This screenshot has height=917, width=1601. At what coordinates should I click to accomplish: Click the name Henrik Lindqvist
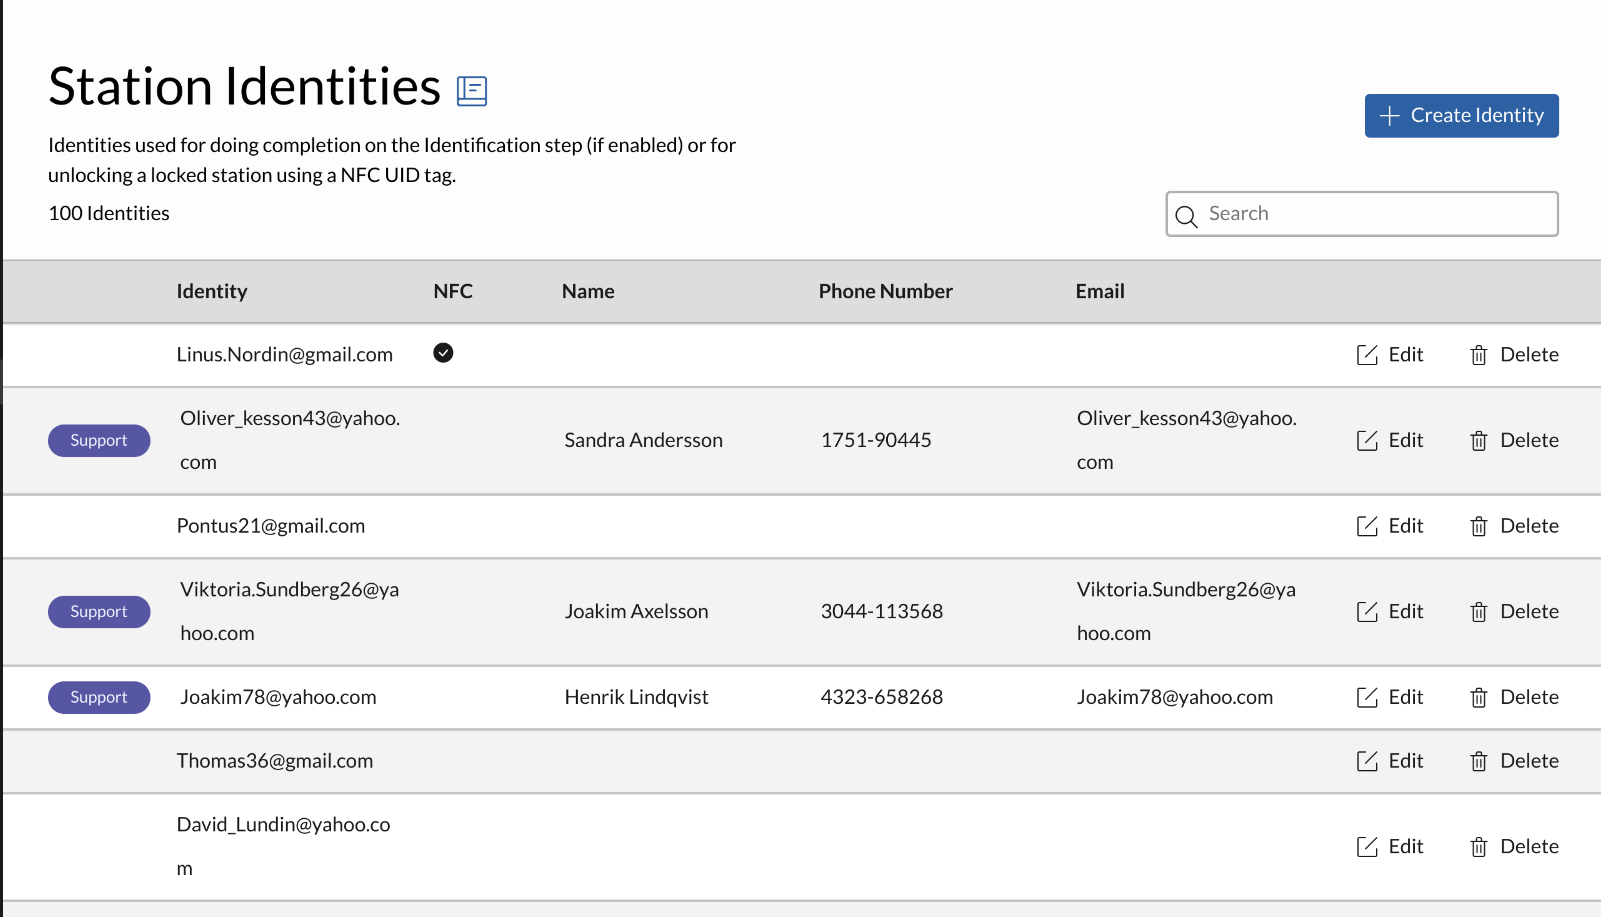[636, 698]
